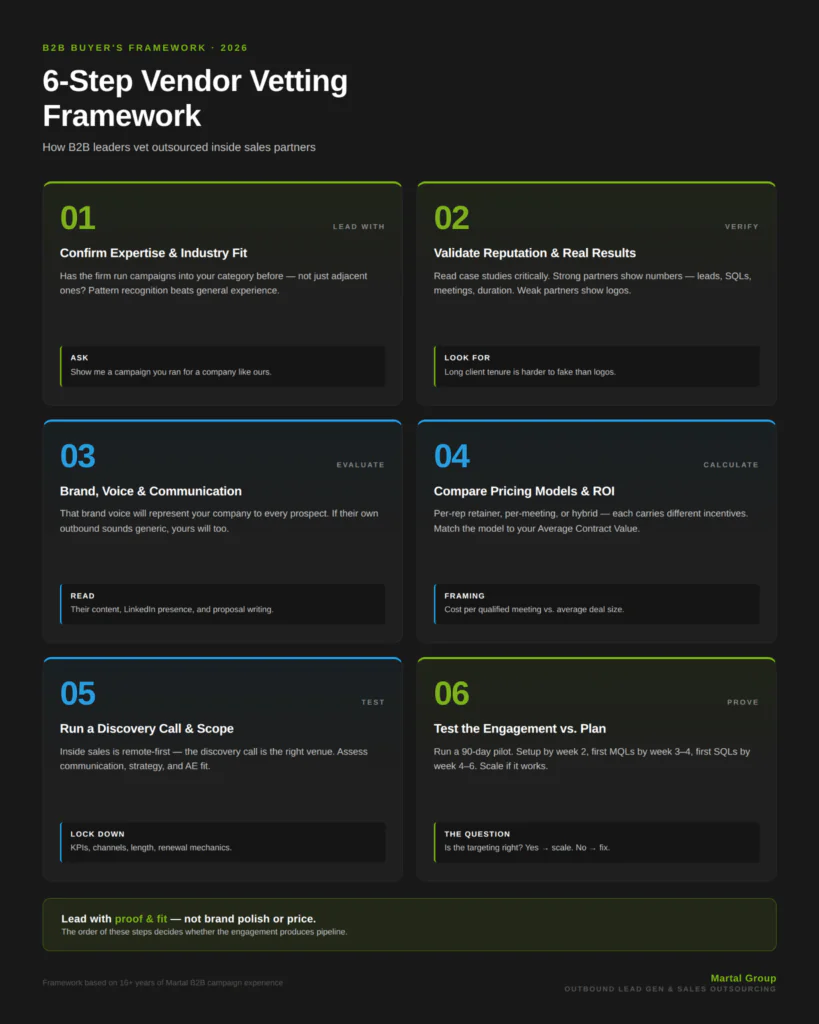This screenshot has height=1024, width=819.
Task: Click THE QUESTION callout box
Action: coord(596,842)
